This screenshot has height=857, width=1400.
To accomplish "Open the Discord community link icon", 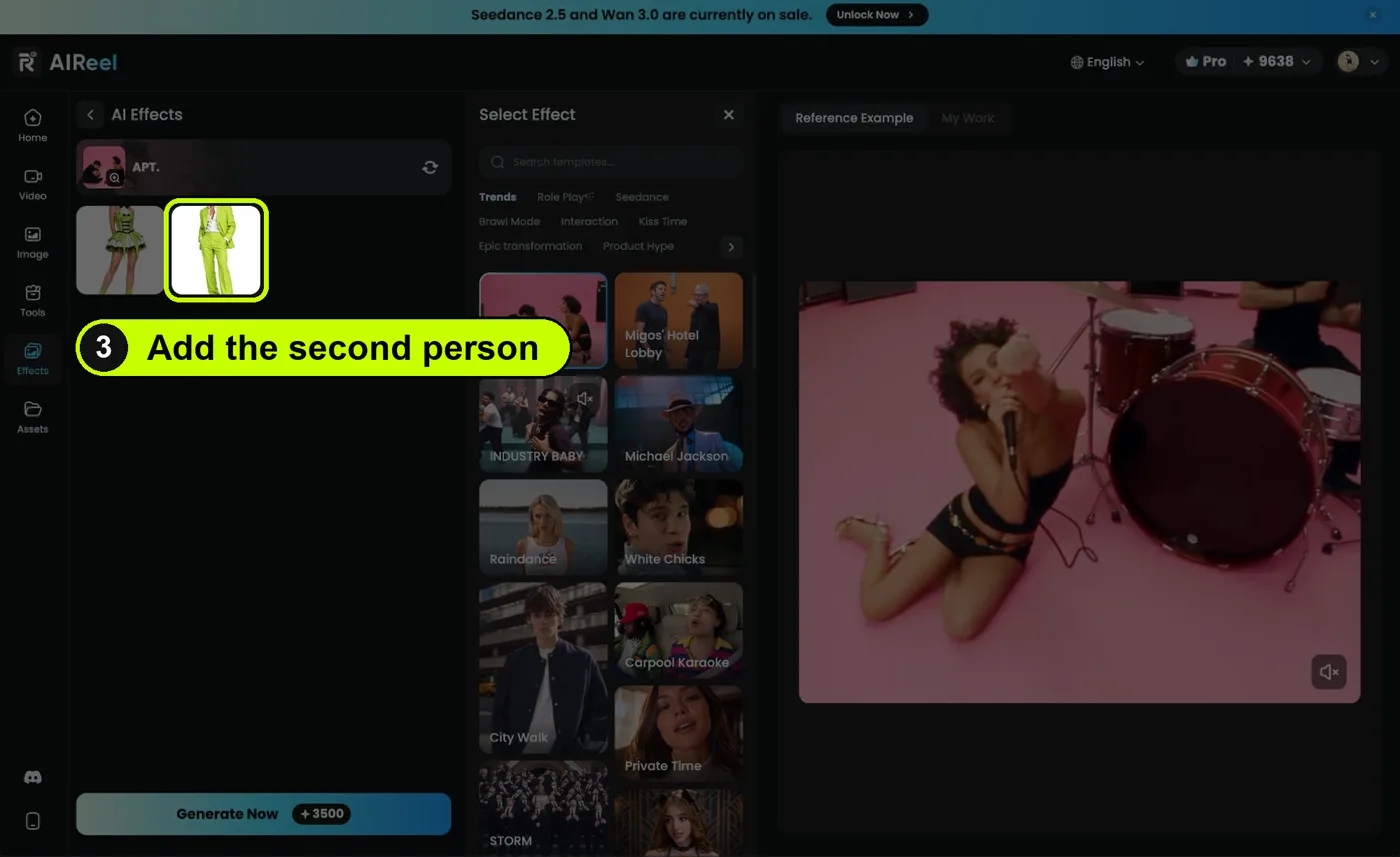I will coord(32,777).
